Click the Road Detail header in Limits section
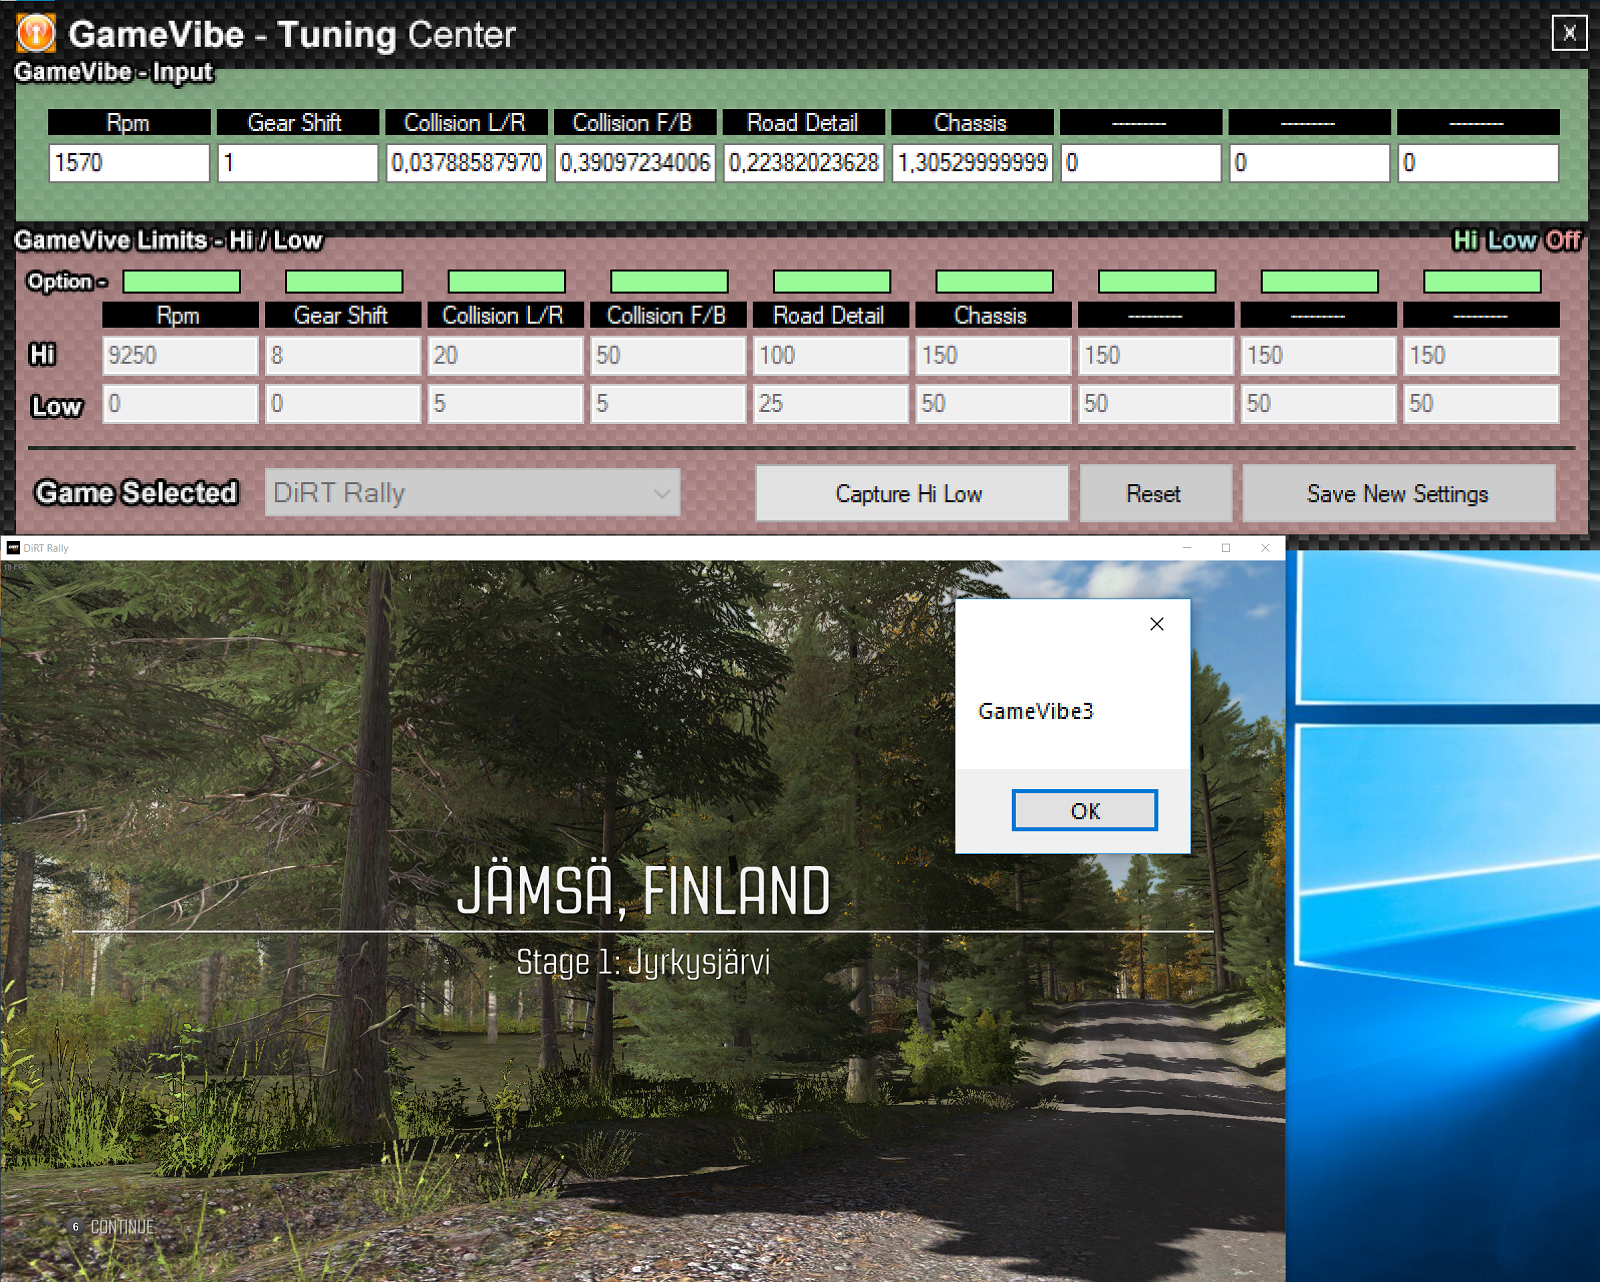The image size is (1600, 1282). click(x=831, y=315)
